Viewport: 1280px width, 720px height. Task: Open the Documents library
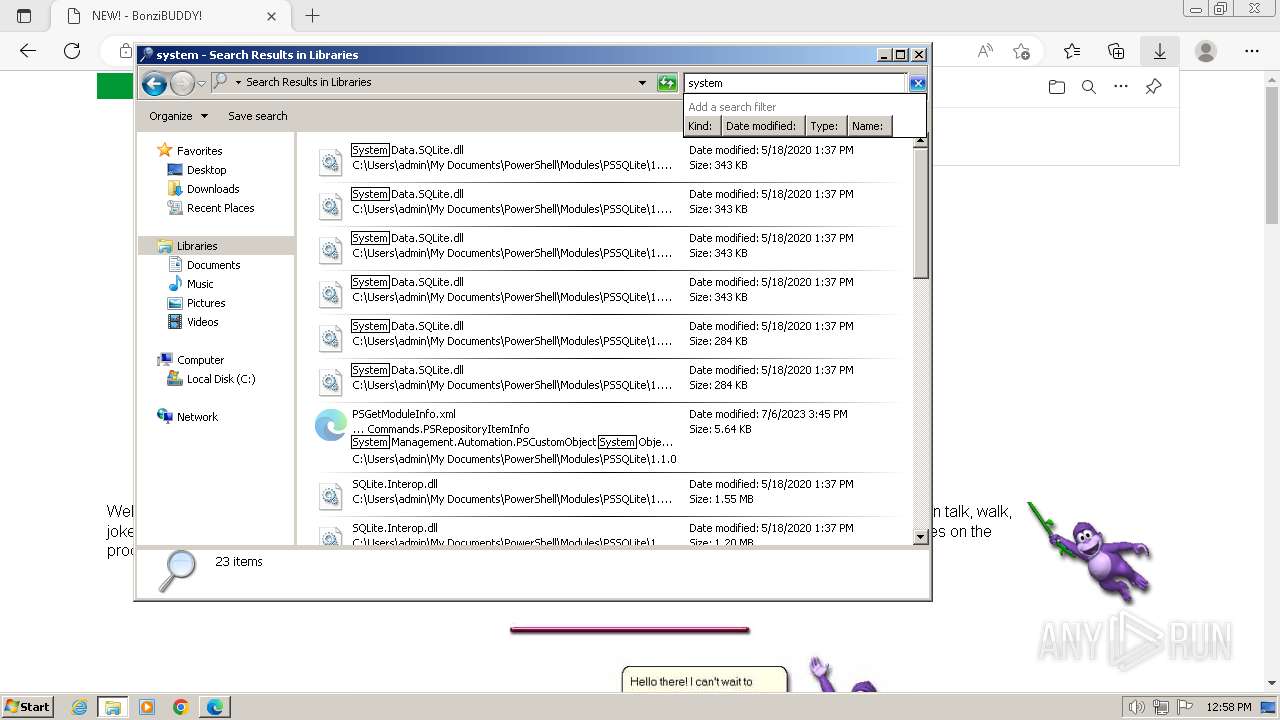pyautogui.click(x=213, y=265)
